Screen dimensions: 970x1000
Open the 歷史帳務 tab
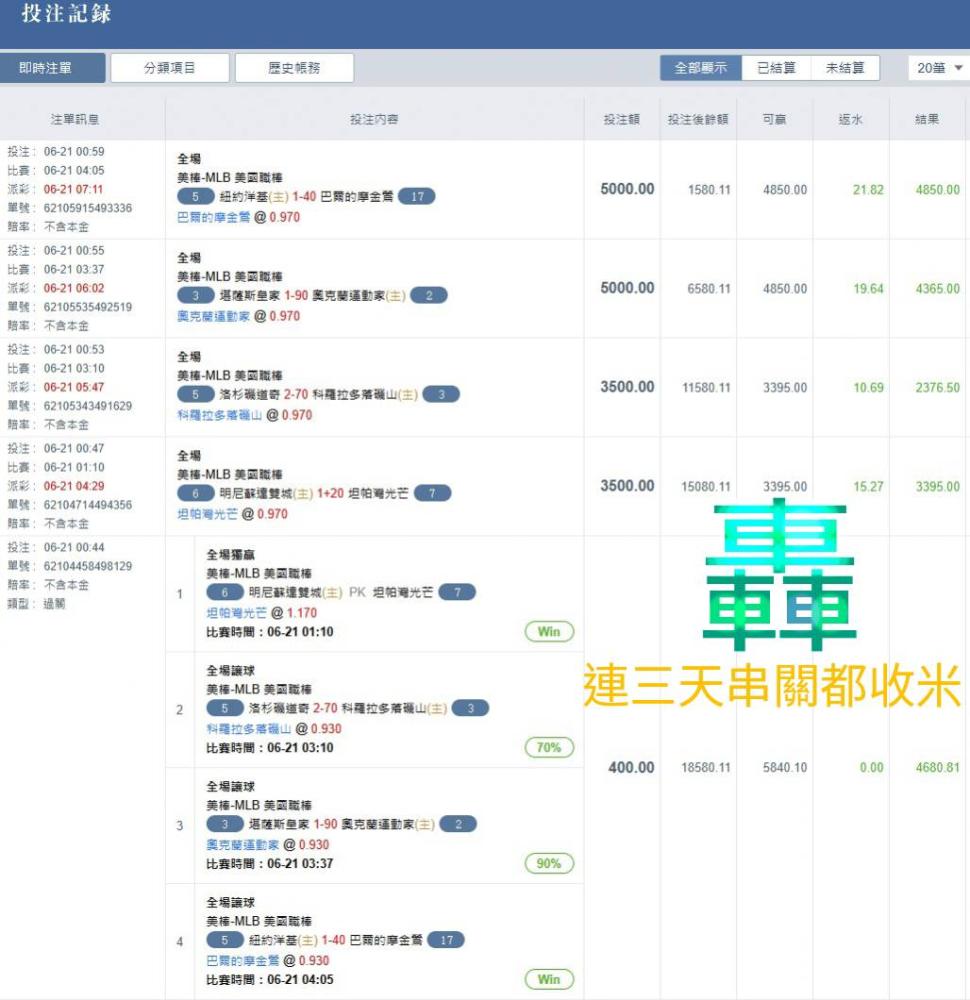(x=294, y=68)
